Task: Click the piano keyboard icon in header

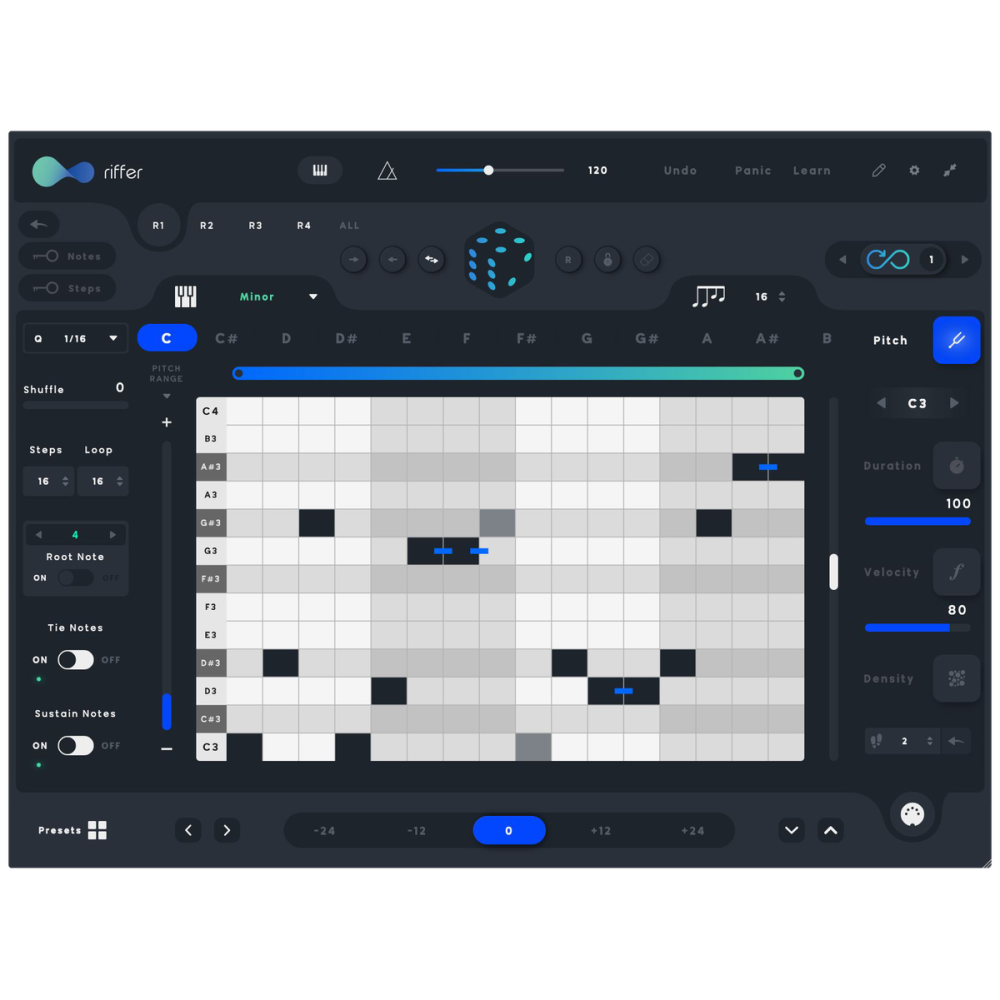Action: (320, 171)
